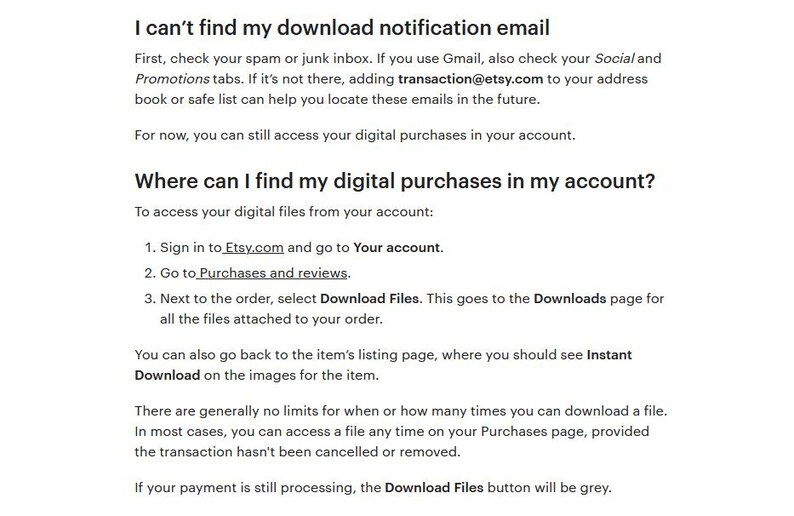Viewport: 794px width, 516px height.
Task: Open the Purchases and reviews link
Action: click(x=272, y=273)
